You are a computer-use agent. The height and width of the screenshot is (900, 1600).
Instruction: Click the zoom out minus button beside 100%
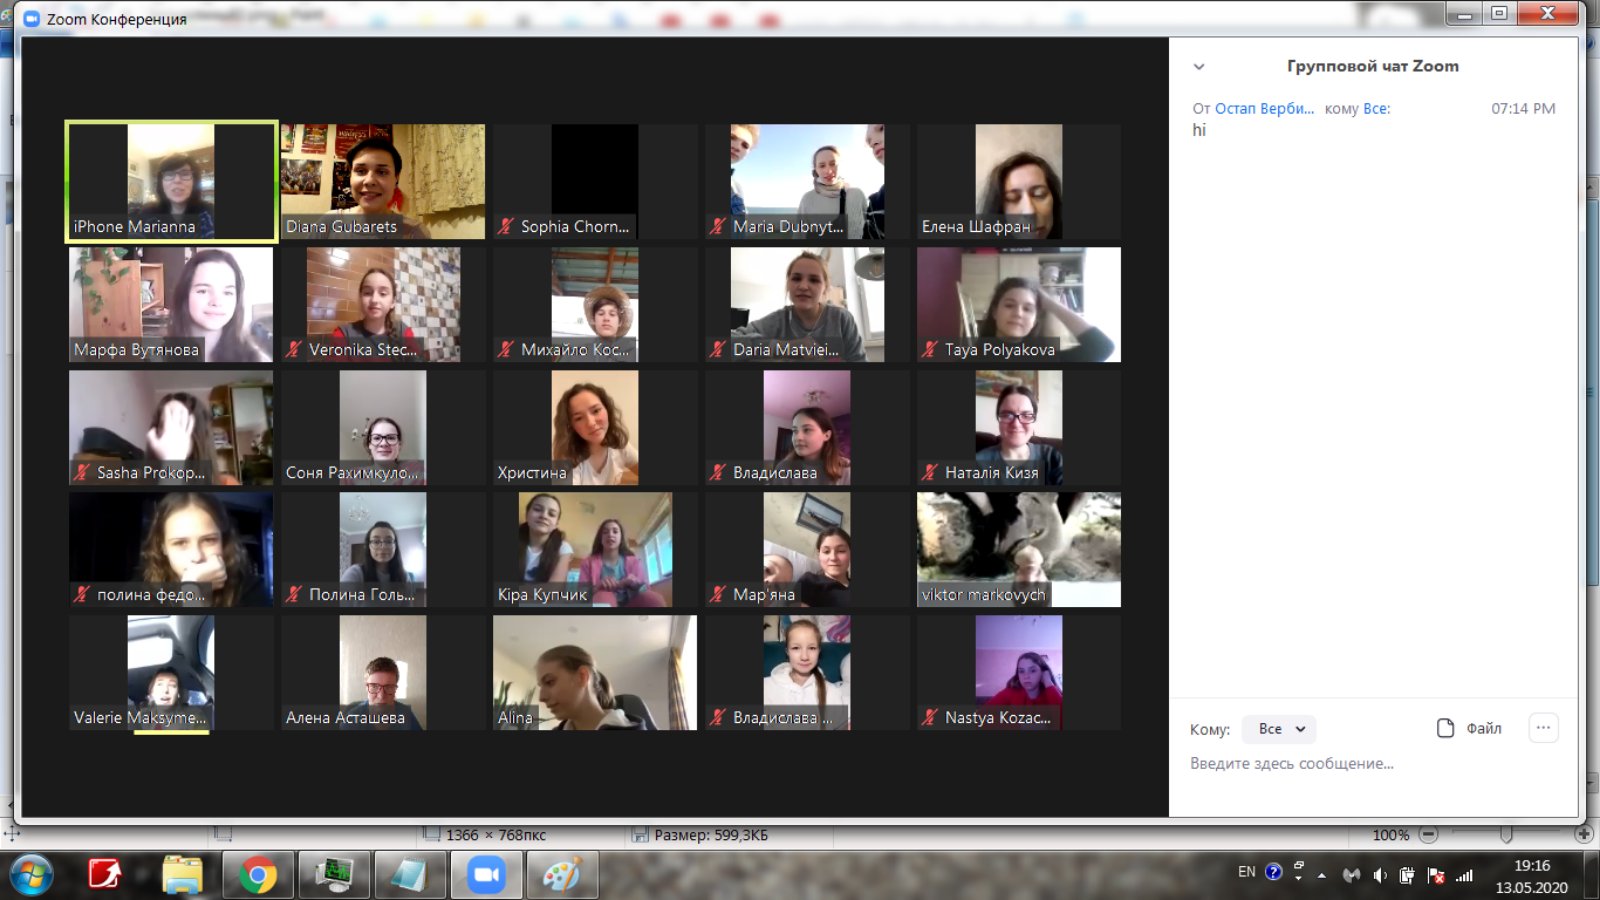[x=1429, y=834]
